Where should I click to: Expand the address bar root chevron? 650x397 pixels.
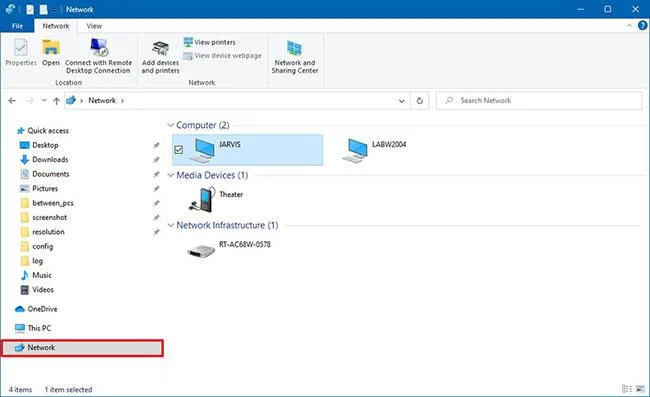point(81,101)
